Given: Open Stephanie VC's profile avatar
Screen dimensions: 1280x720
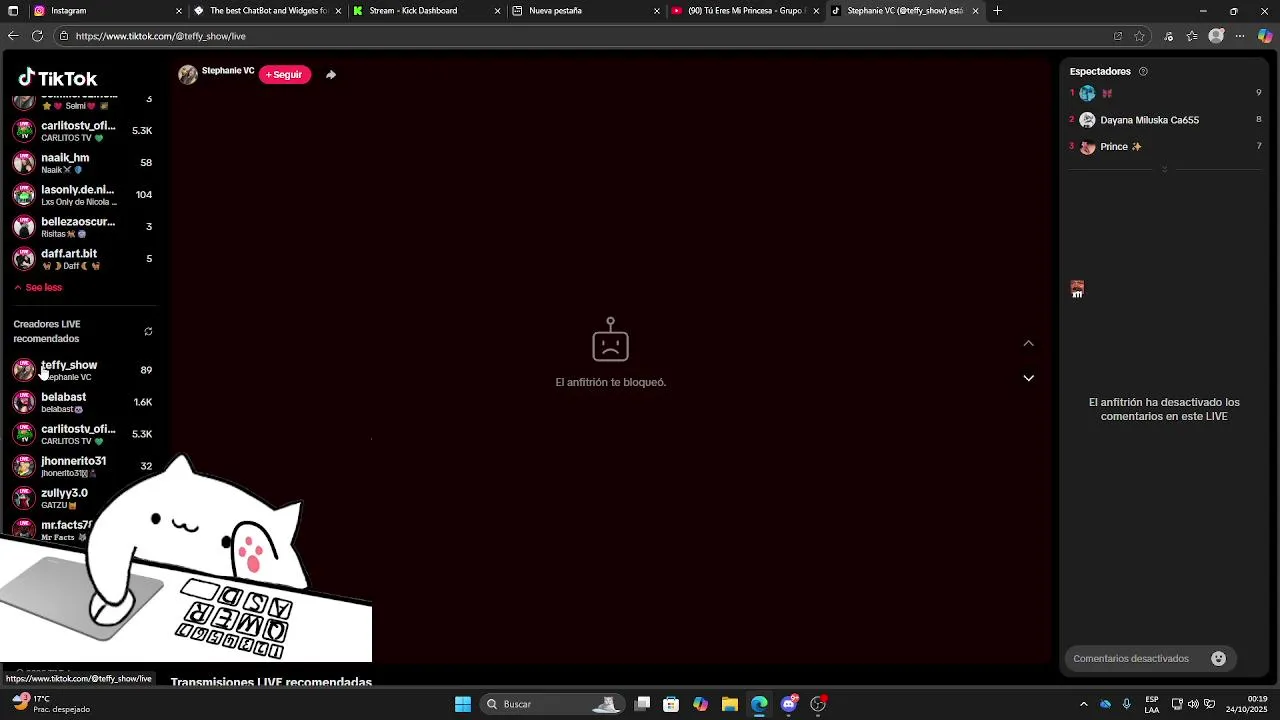Looking at the screenshot, I should tap(188, 75).
